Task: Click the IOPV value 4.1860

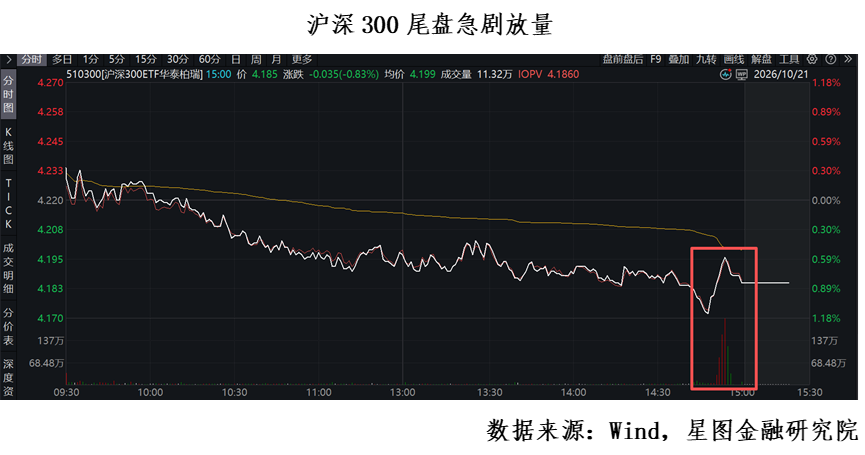Action: (563, 74)
